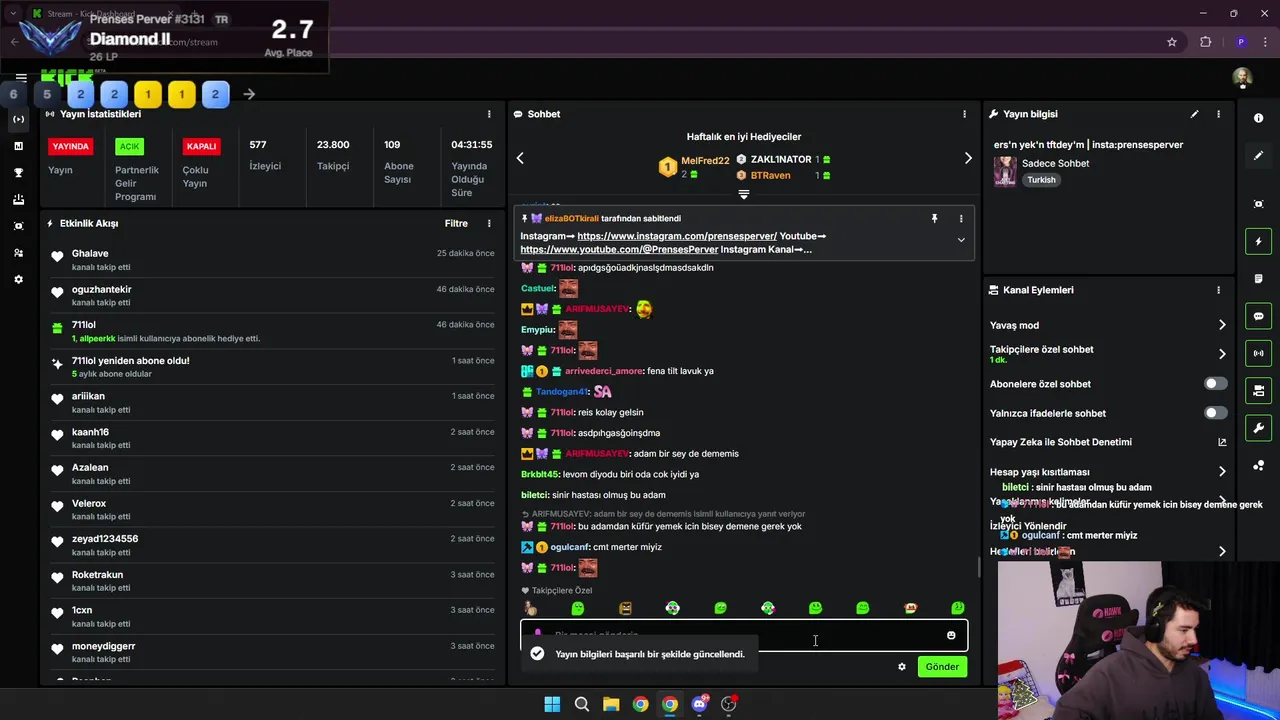1280x720 pixels.
Task: Click the three-dots cluster icon in right toolbar
Action: 1258,465
